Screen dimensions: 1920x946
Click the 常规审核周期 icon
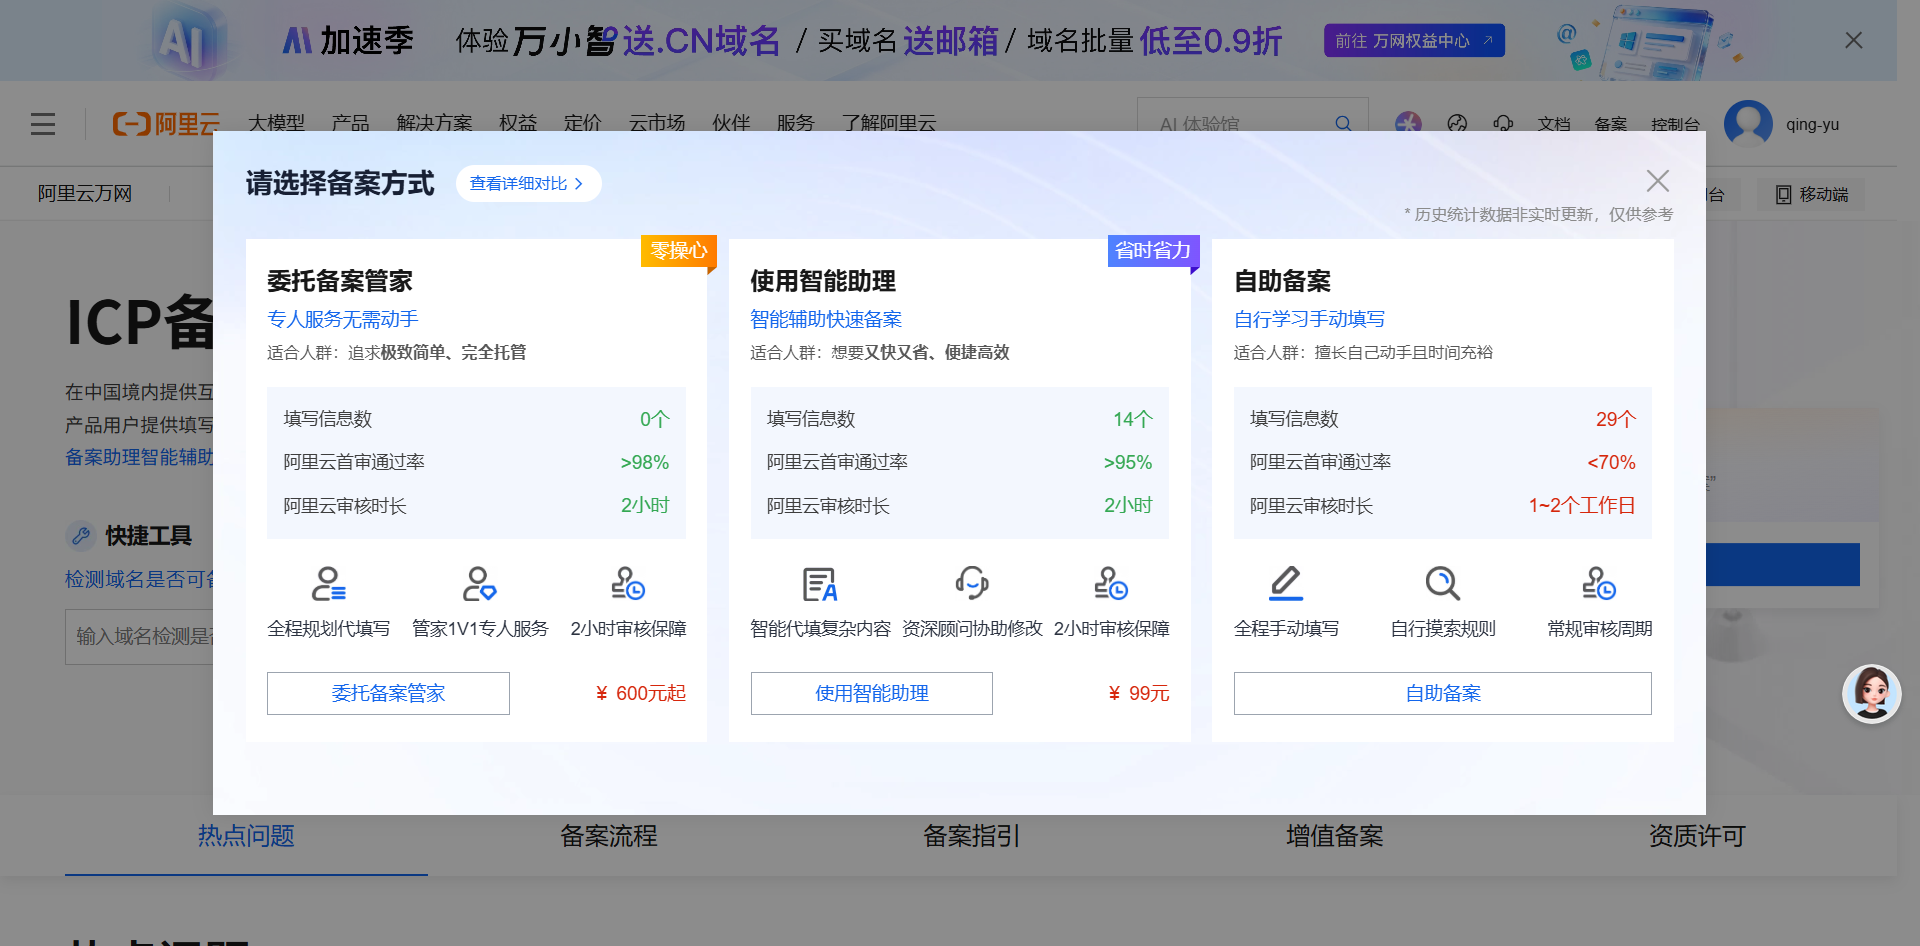pyautogui.click(x=1599, y=583)
